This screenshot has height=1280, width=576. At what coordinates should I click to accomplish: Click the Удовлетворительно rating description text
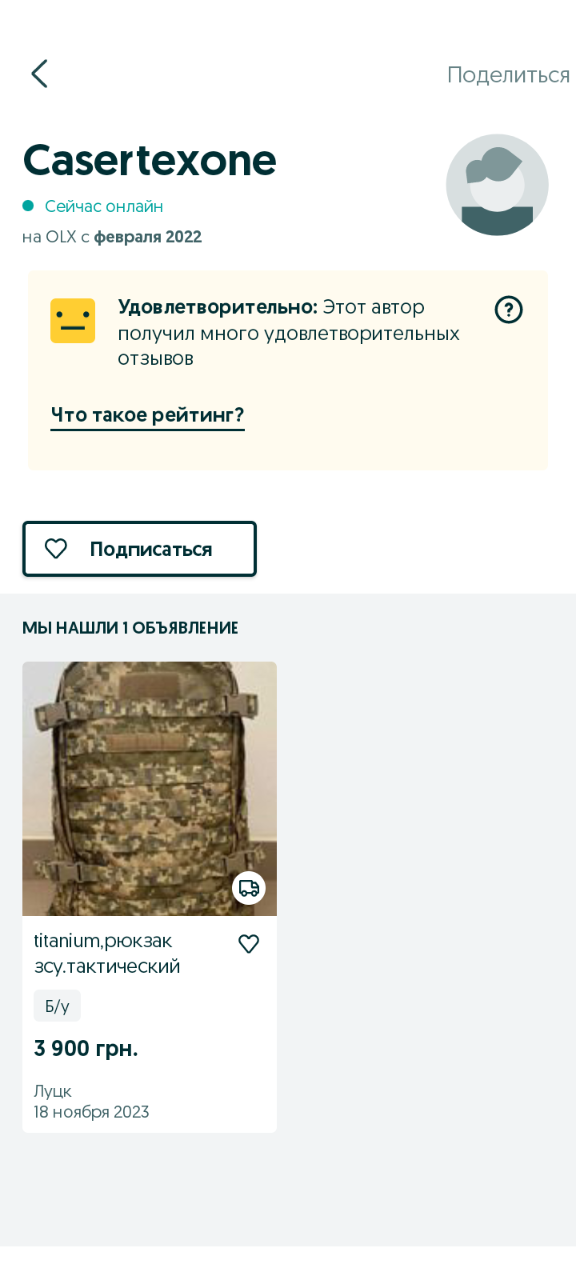pos(289,332)
